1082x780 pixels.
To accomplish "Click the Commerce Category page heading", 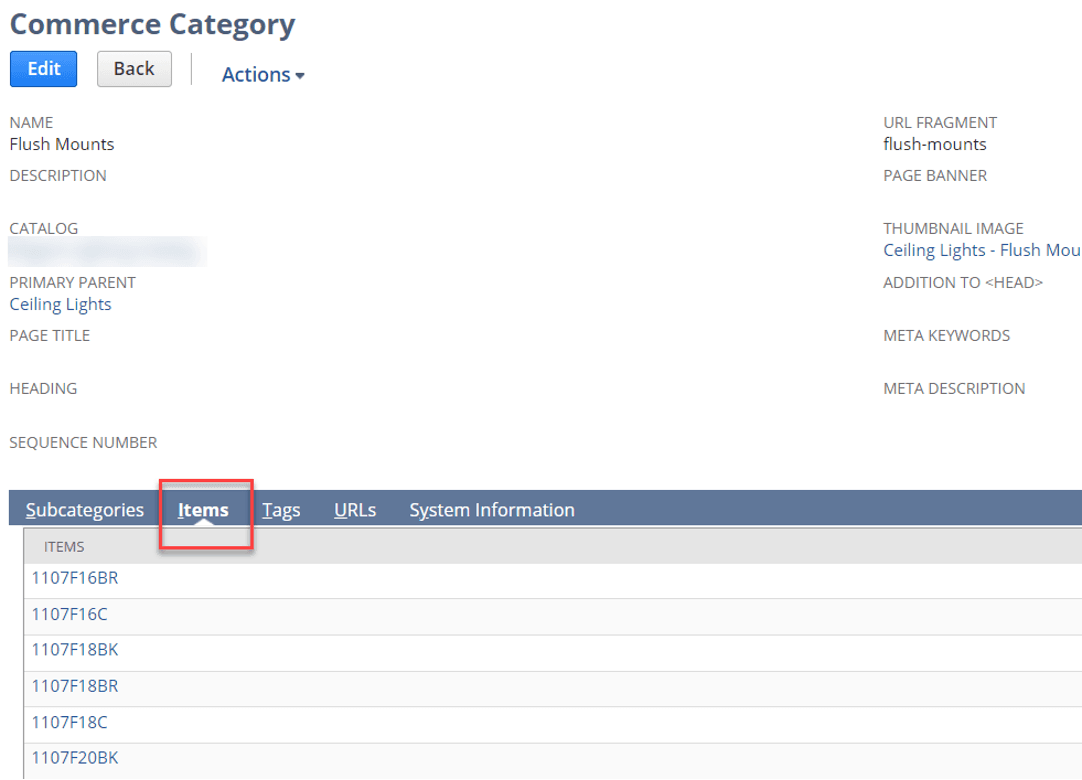I will coord(153,25).
